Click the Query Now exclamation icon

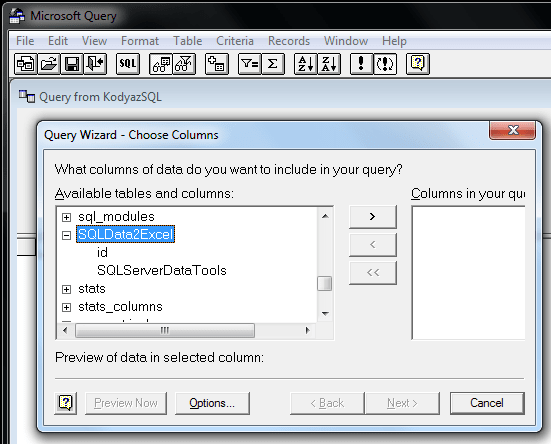click(x=361, y=64)
